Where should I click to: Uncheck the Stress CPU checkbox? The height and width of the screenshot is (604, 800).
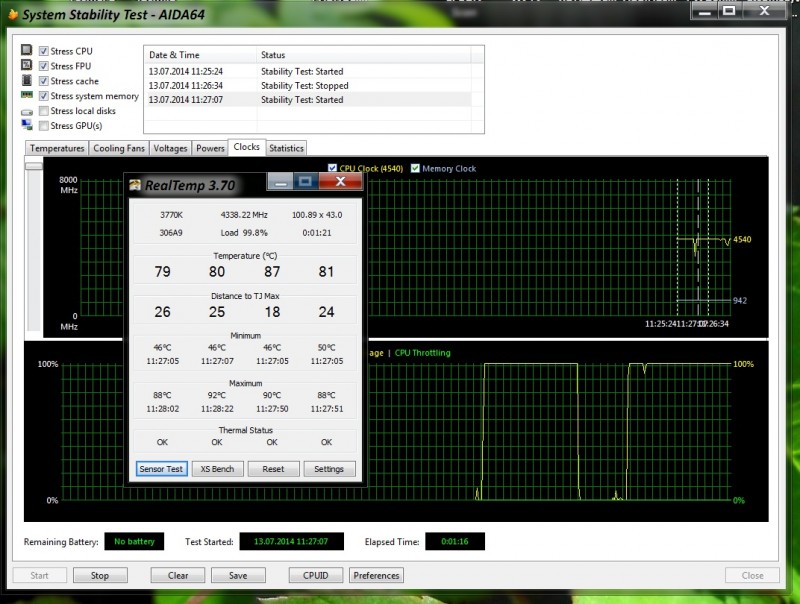pos(44,51)
